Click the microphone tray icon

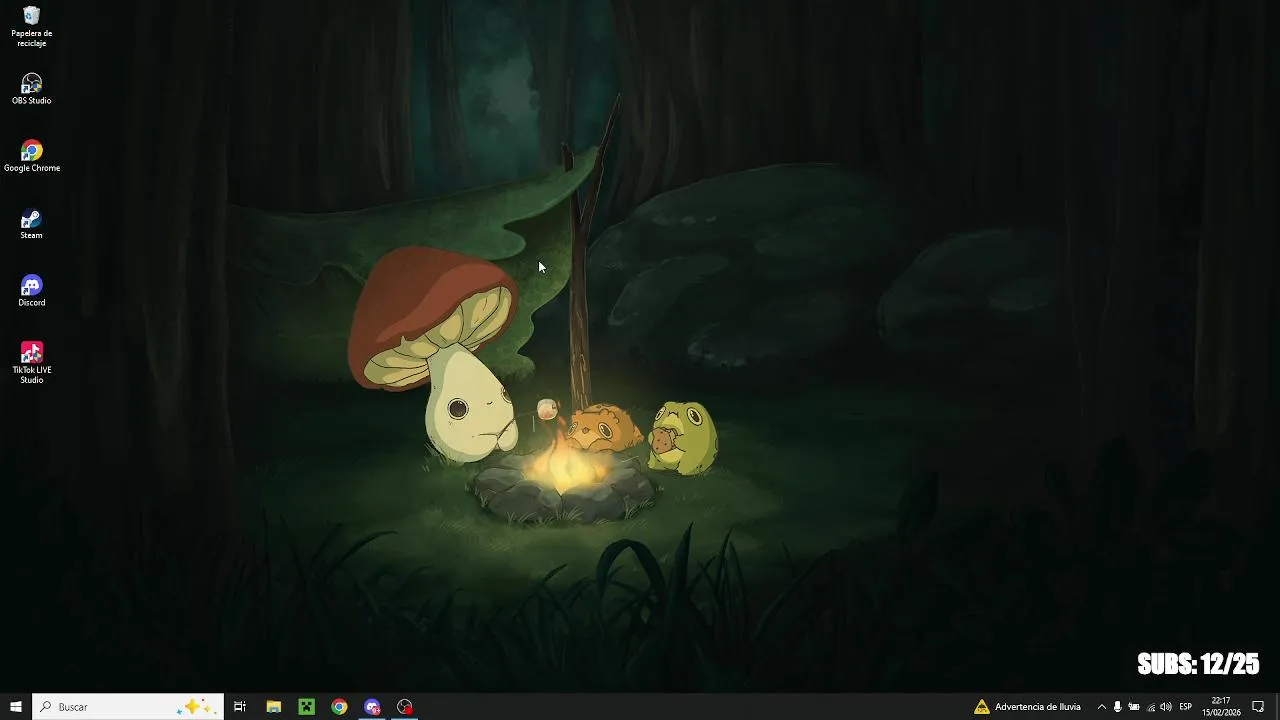click(1117, 706)
